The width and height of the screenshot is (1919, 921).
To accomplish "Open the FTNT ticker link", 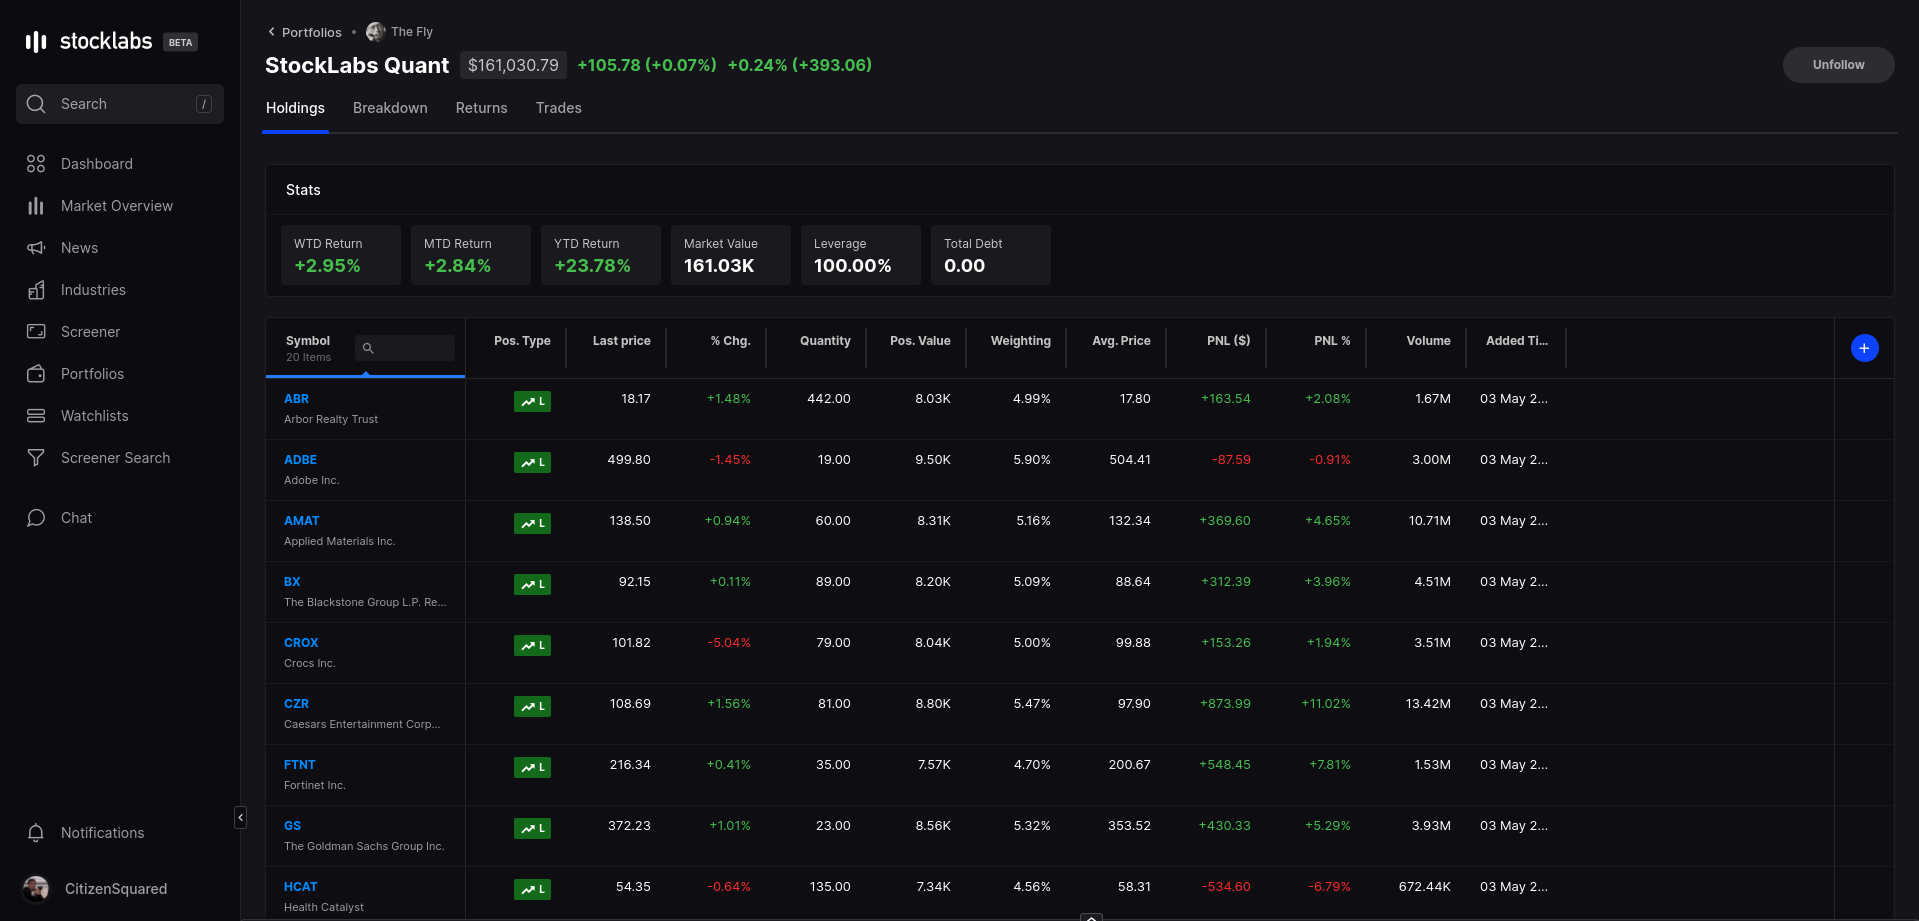I will (299, 765).
